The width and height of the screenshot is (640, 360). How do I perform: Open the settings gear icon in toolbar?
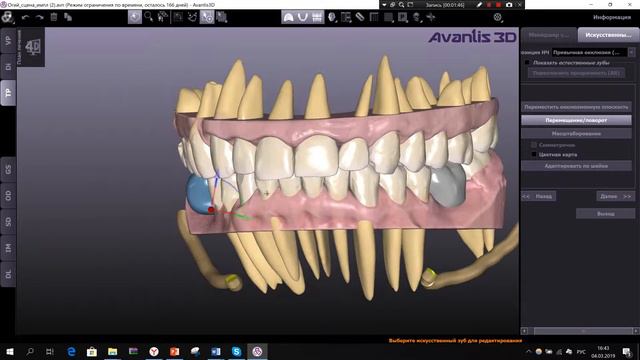(497, 17)
